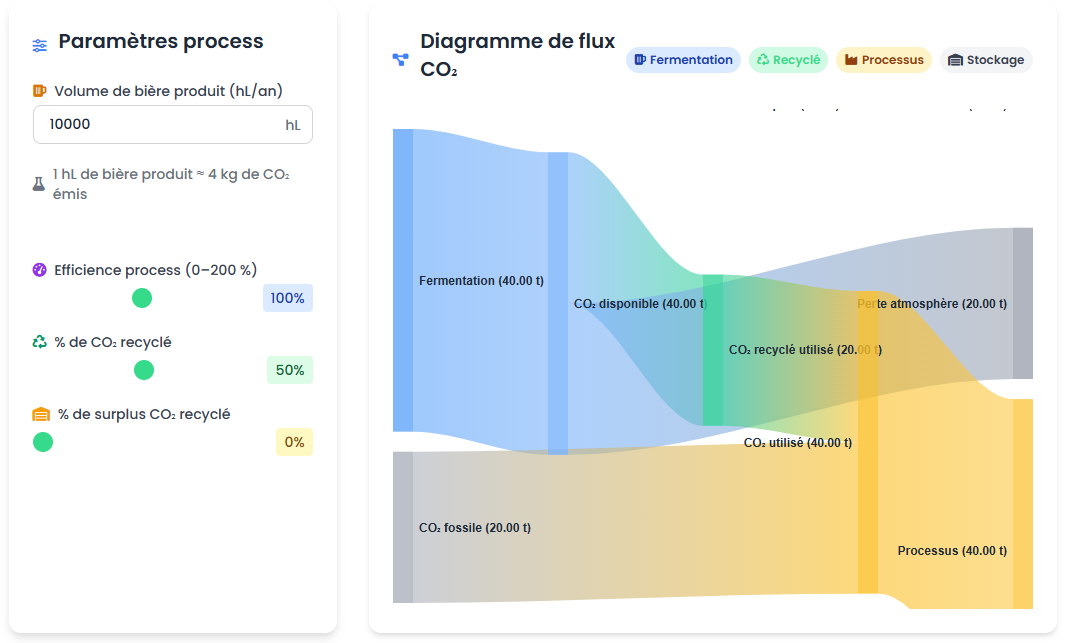Viewport: 1087px width, 643px height.
Task: Click the Fermentation node in the Sankey diagram
Action: [x=403, y=280]
